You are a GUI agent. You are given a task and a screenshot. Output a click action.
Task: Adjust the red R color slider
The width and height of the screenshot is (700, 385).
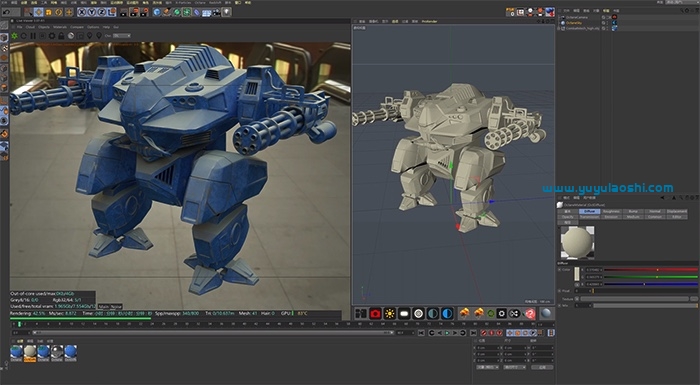click(651, 270)
